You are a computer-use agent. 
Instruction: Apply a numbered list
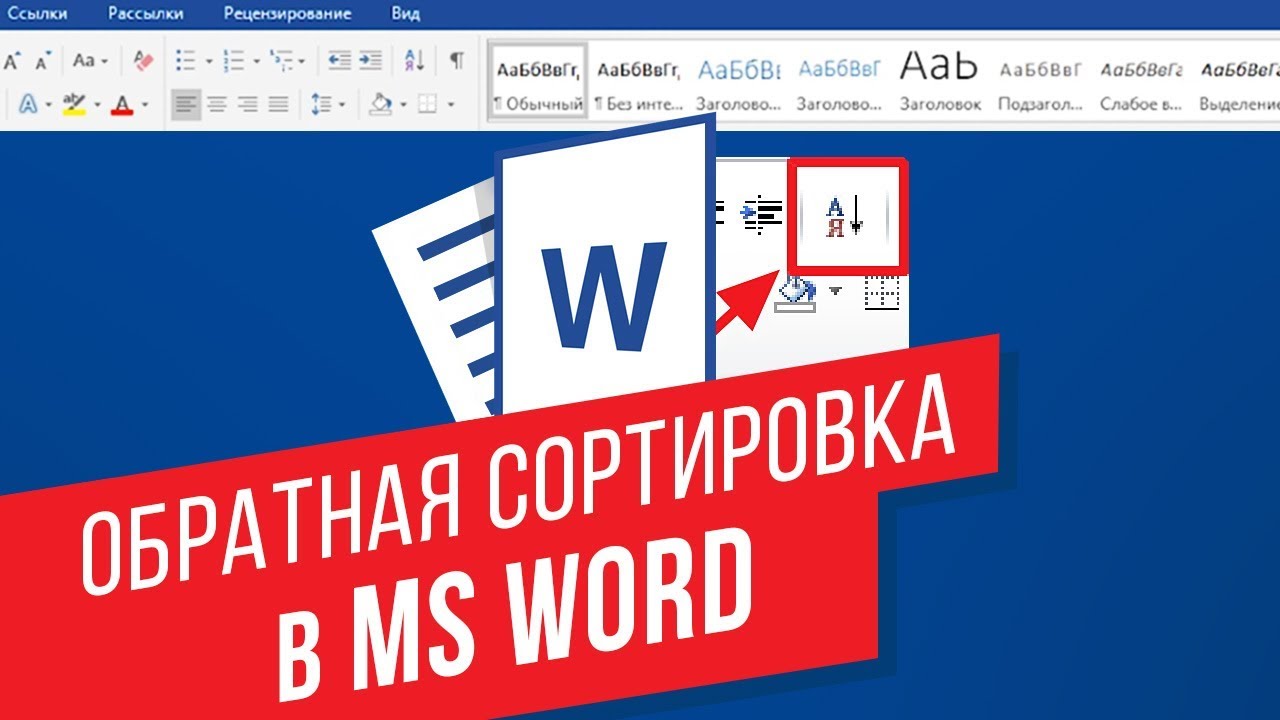(234, 61)
